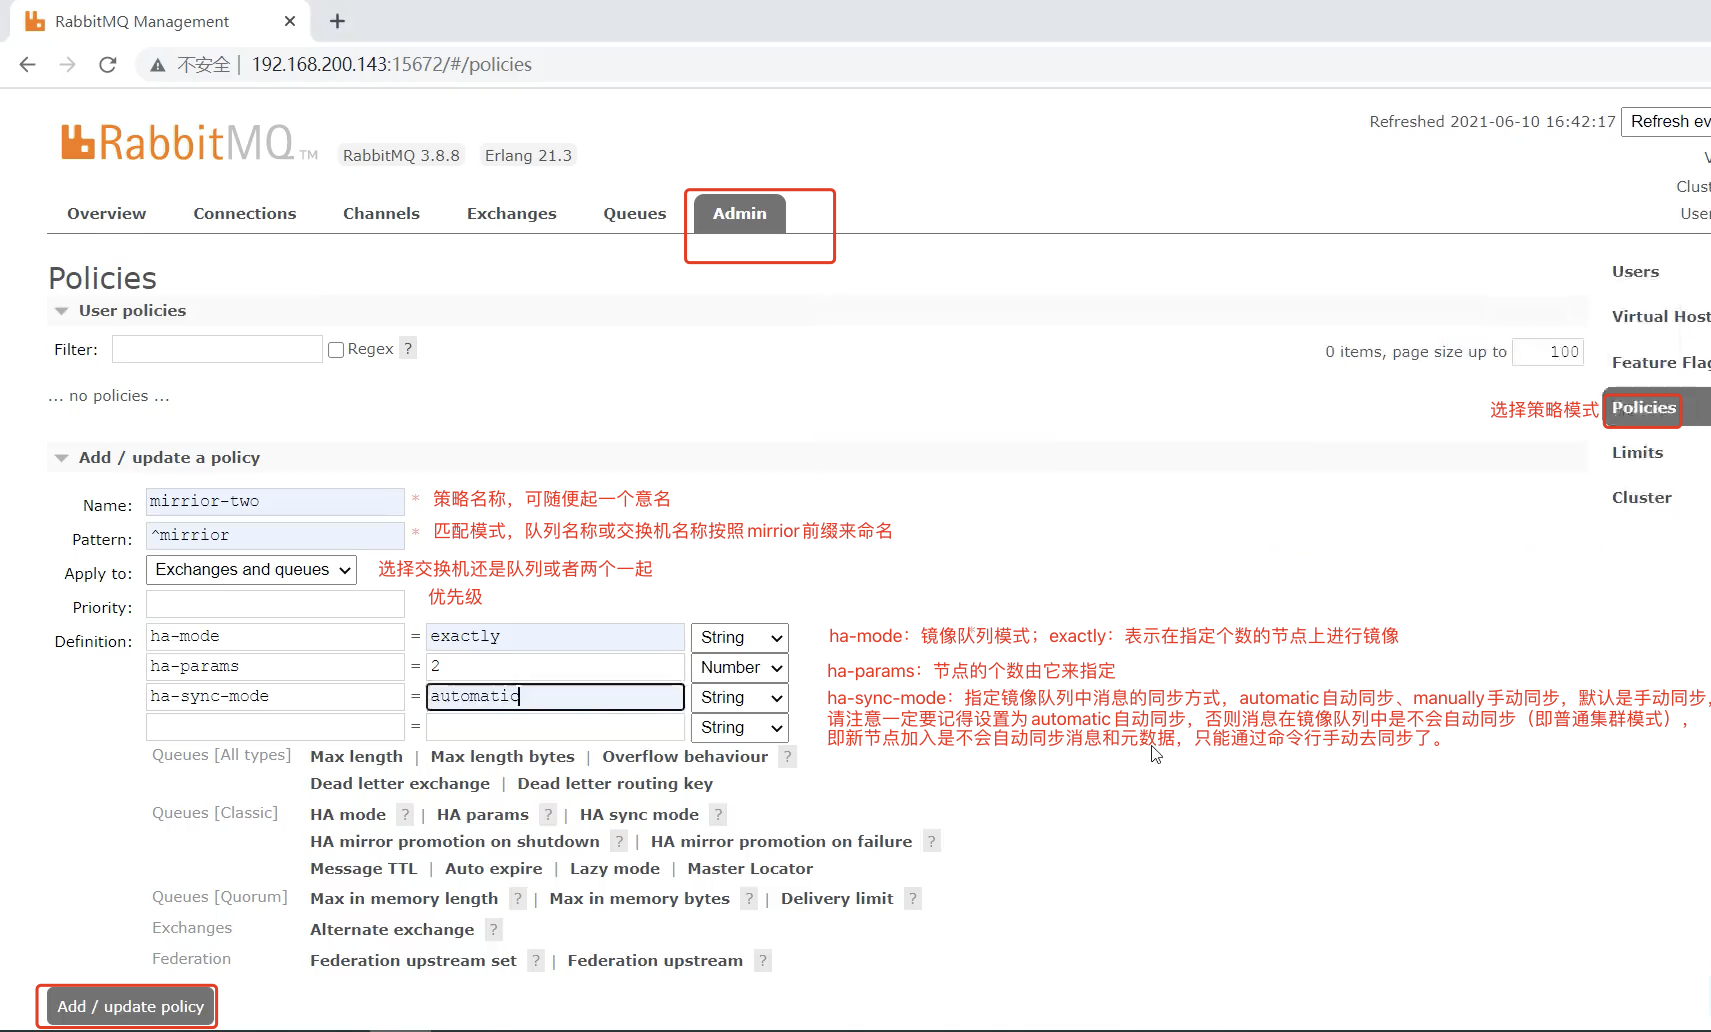The image size is (1711, 1032).
Task: Go to the Channels tab
Action: [381, 214]
